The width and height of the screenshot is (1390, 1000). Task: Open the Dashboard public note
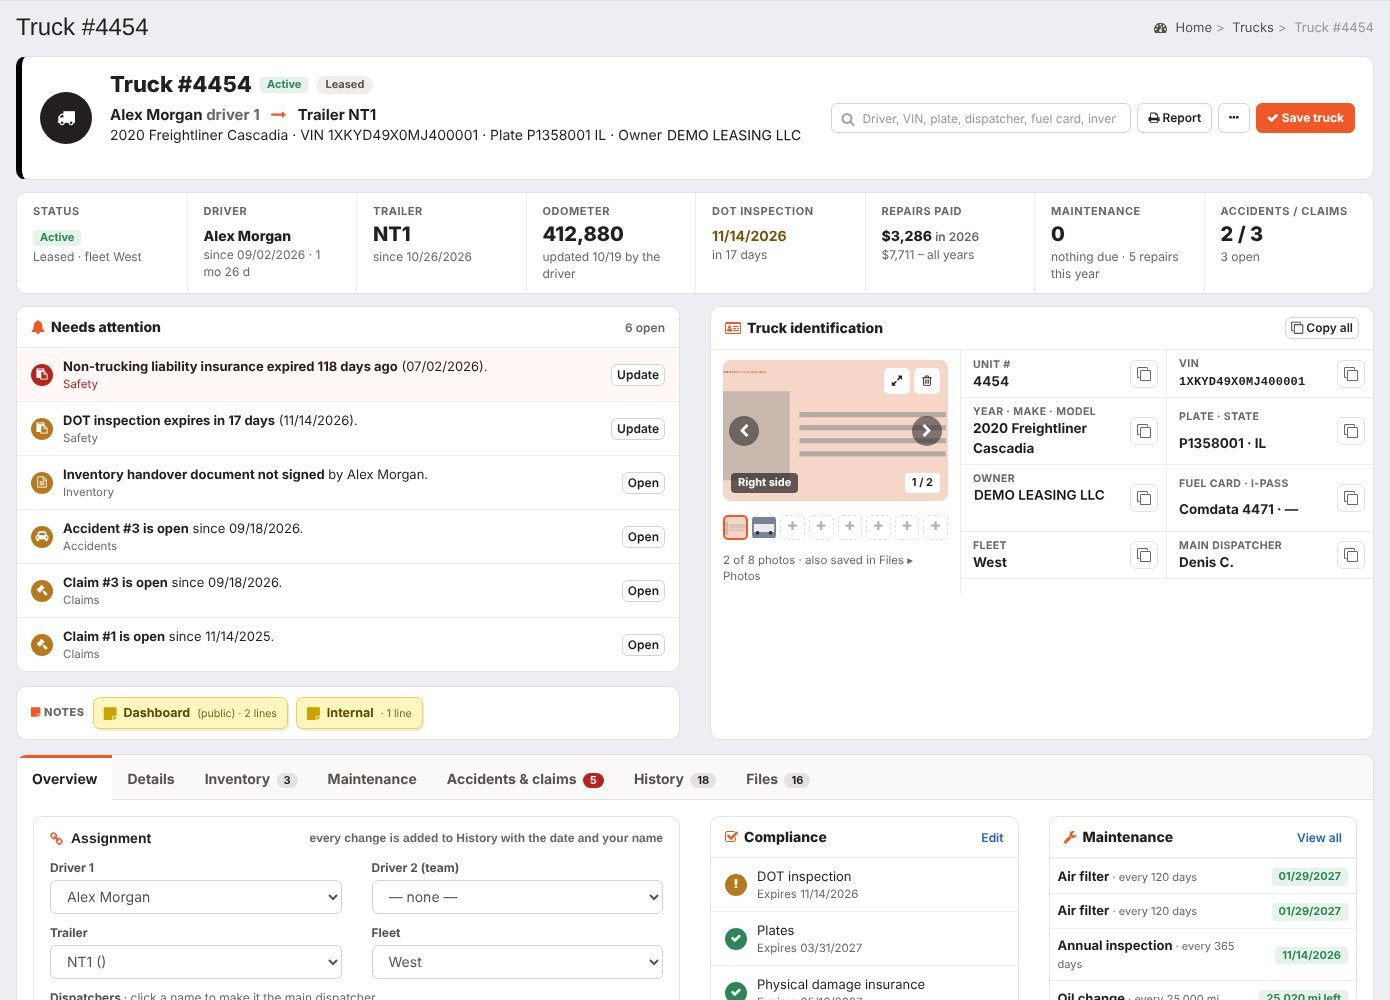190,713
